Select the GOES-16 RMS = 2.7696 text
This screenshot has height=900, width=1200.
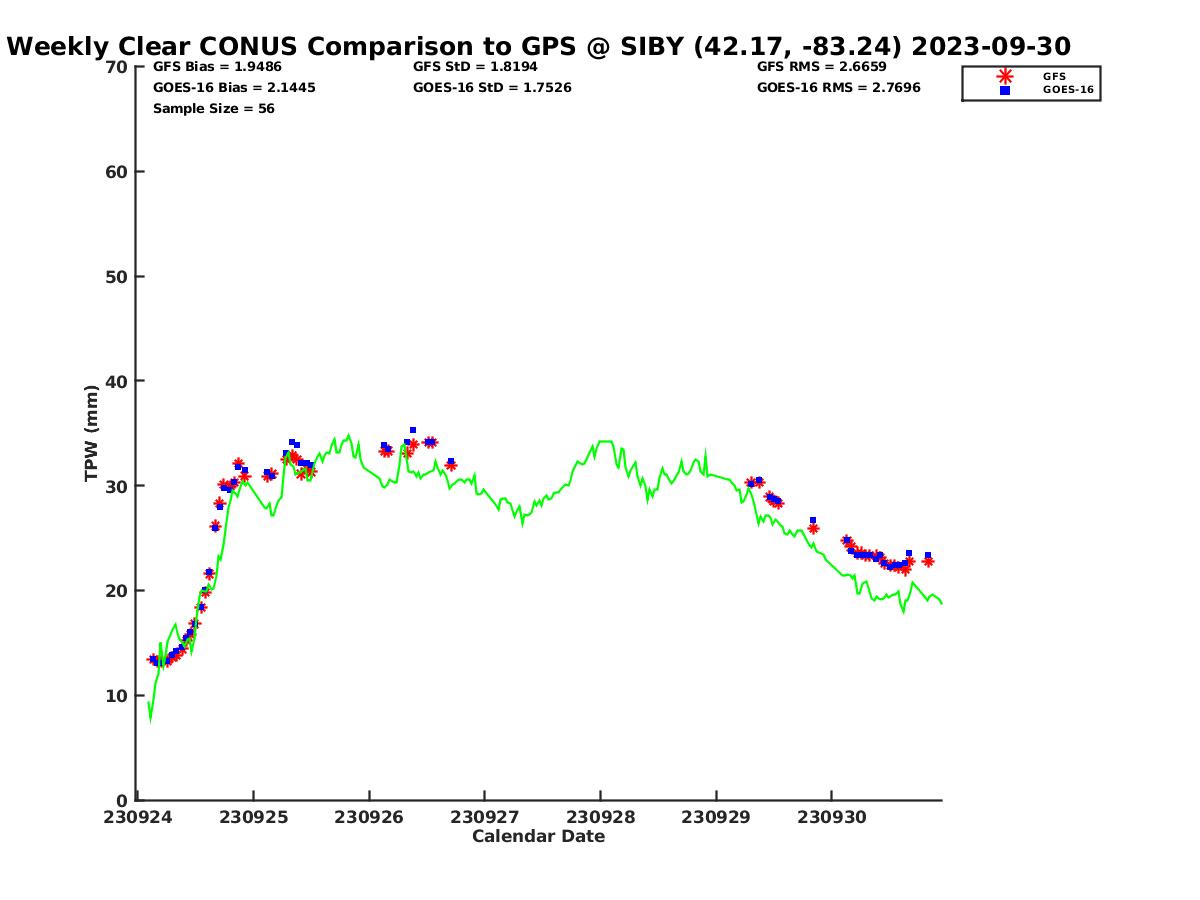pyautogui.click(x=838, y=88)
